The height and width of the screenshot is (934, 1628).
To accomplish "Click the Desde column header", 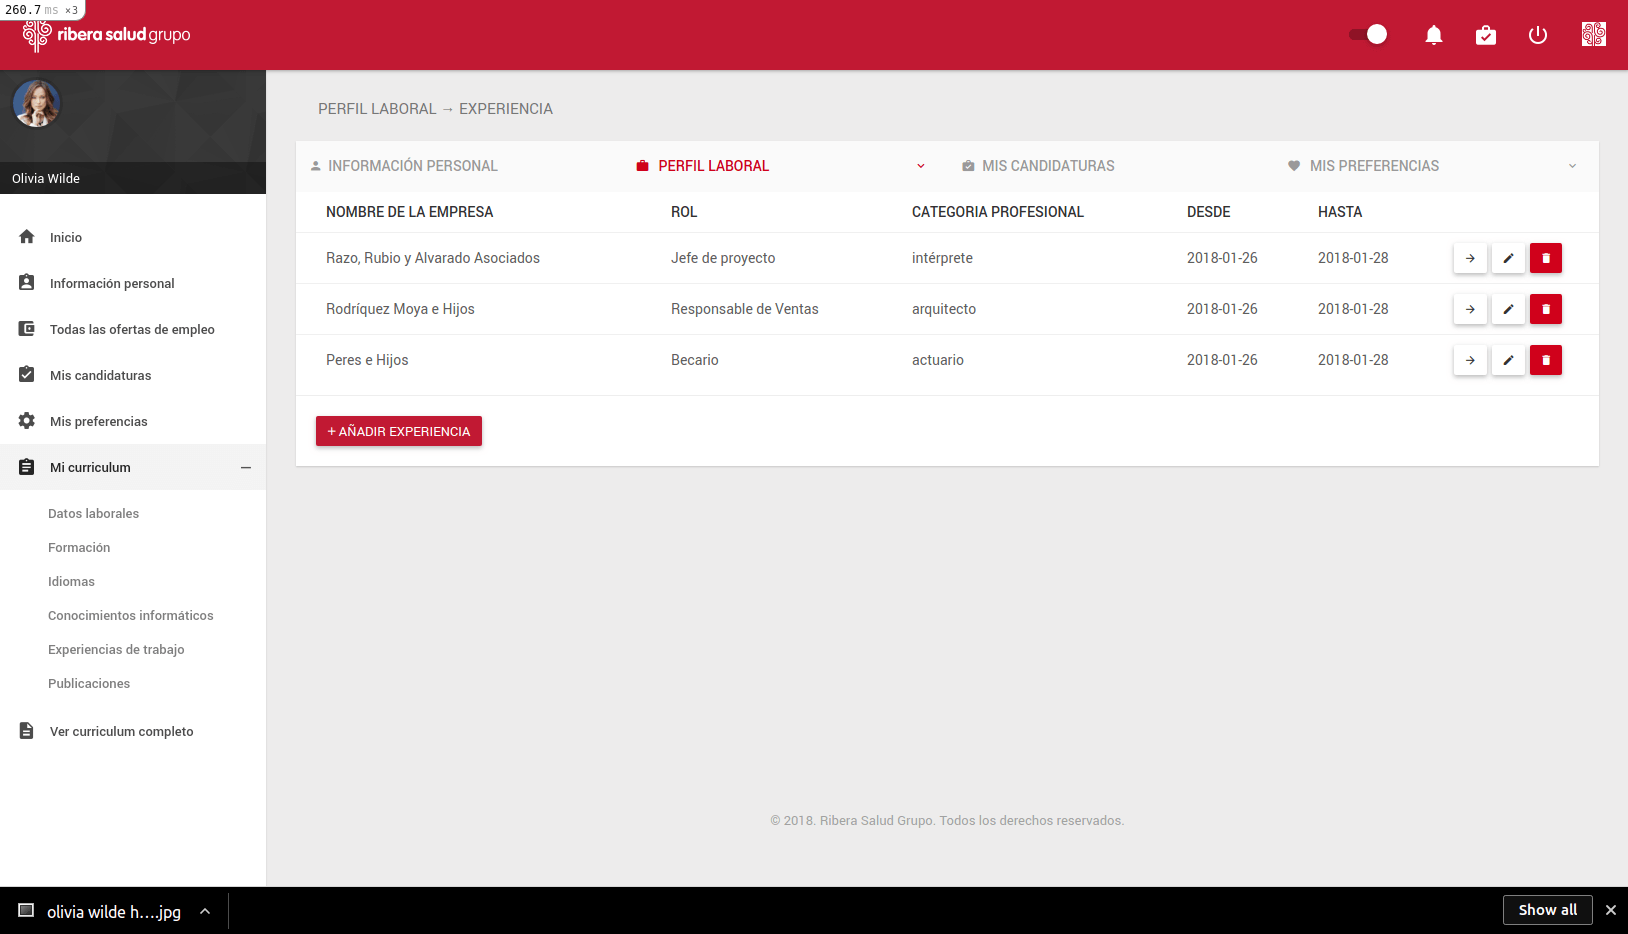I will (x=1208, y=212).
